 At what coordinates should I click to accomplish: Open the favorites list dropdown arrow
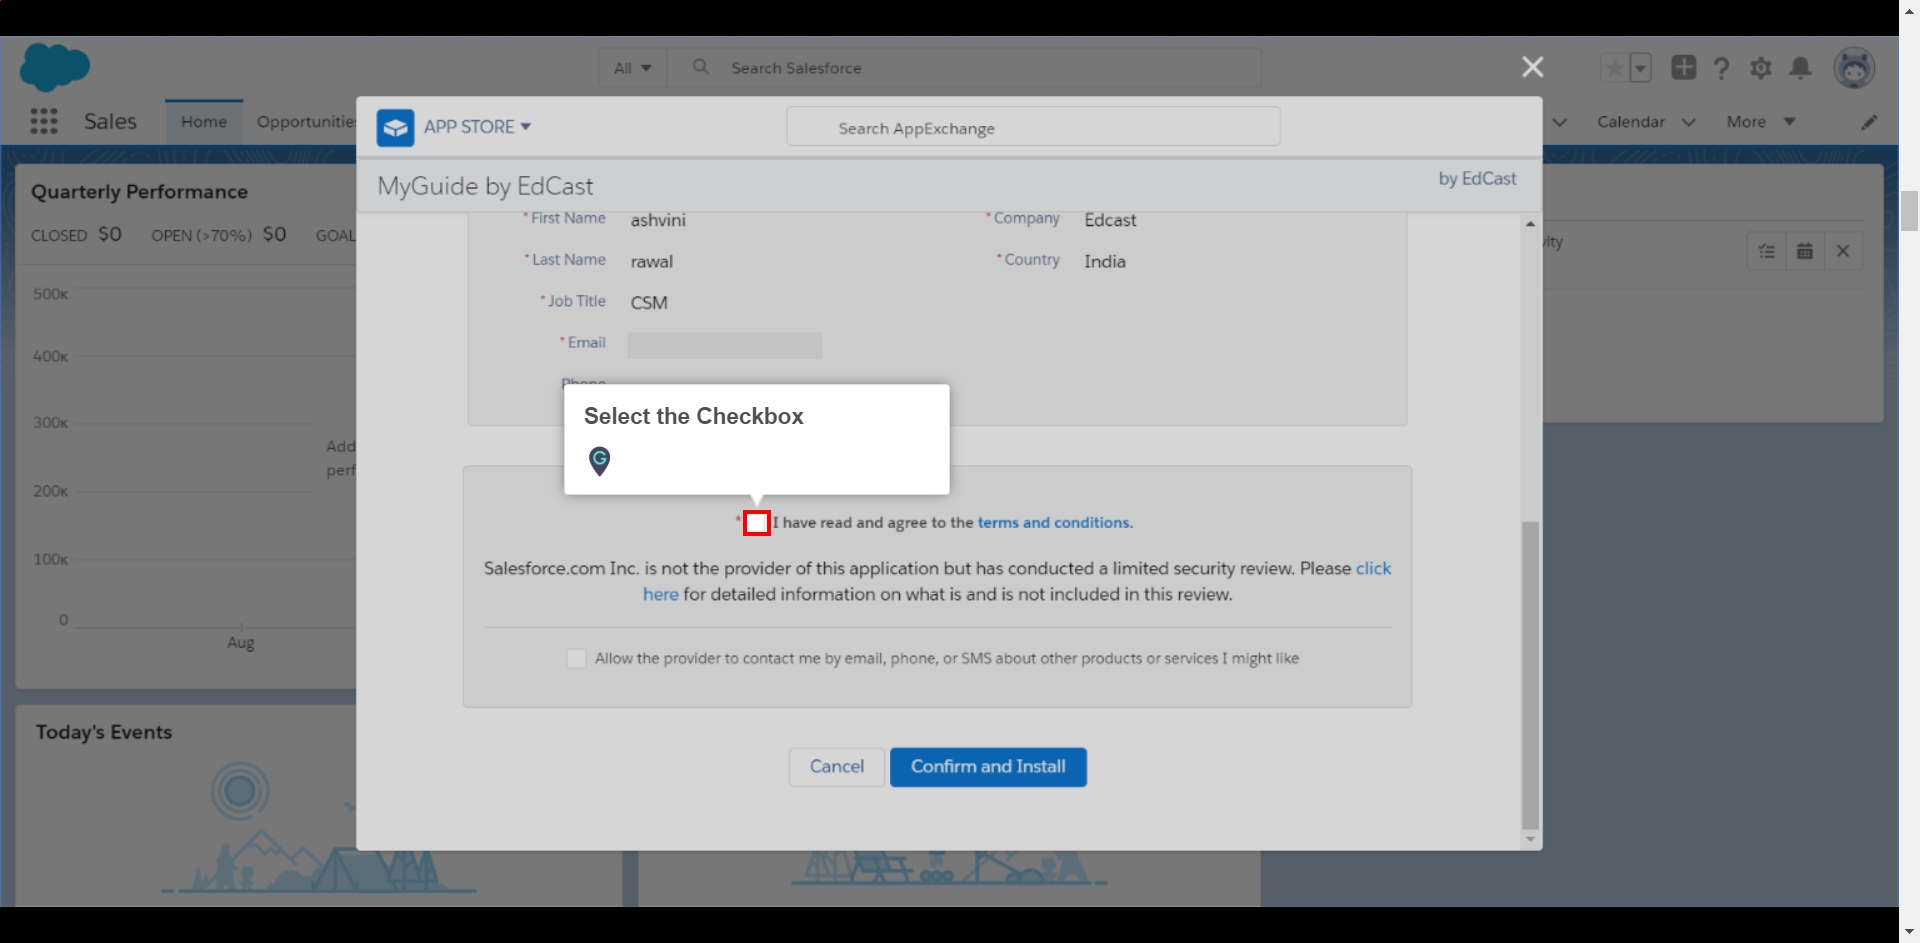1640,68
